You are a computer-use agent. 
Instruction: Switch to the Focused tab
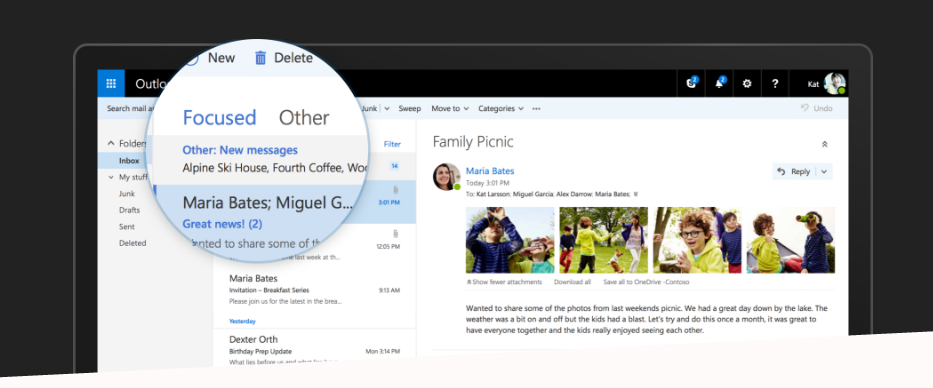point(219,118)
